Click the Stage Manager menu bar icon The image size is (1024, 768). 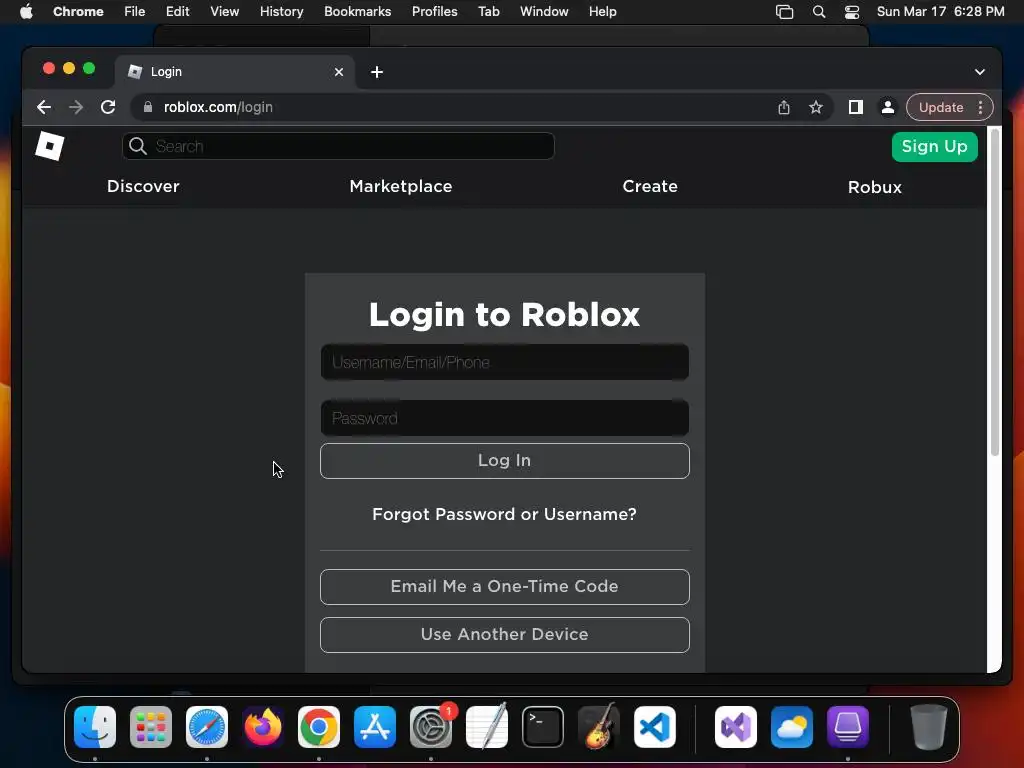click(784, 12)
